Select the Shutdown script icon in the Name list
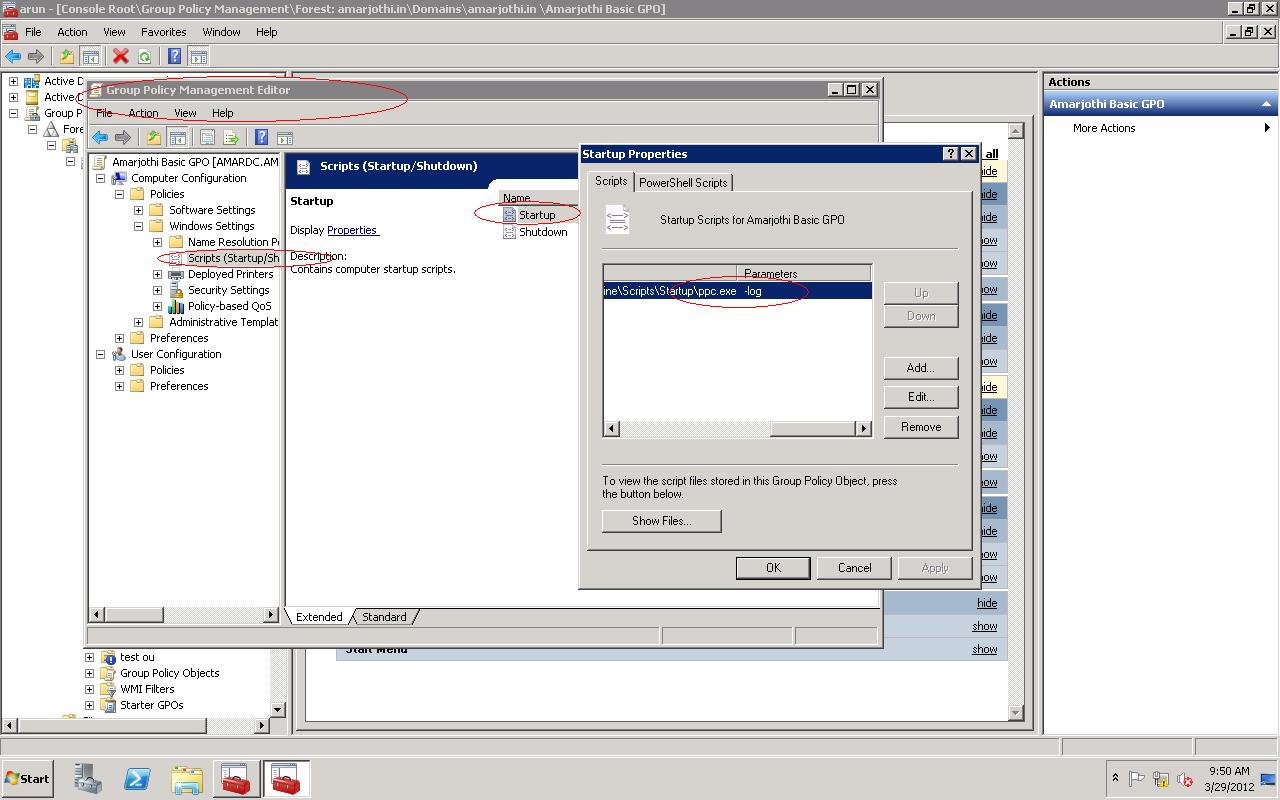The height and width of the screenshot is (800, 1280). pos(510,232)
